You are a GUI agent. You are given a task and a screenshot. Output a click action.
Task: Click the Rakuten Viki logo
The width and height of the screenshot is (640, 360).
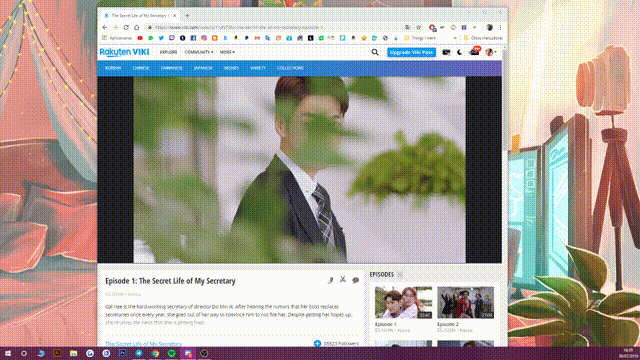tap(124, 52)
